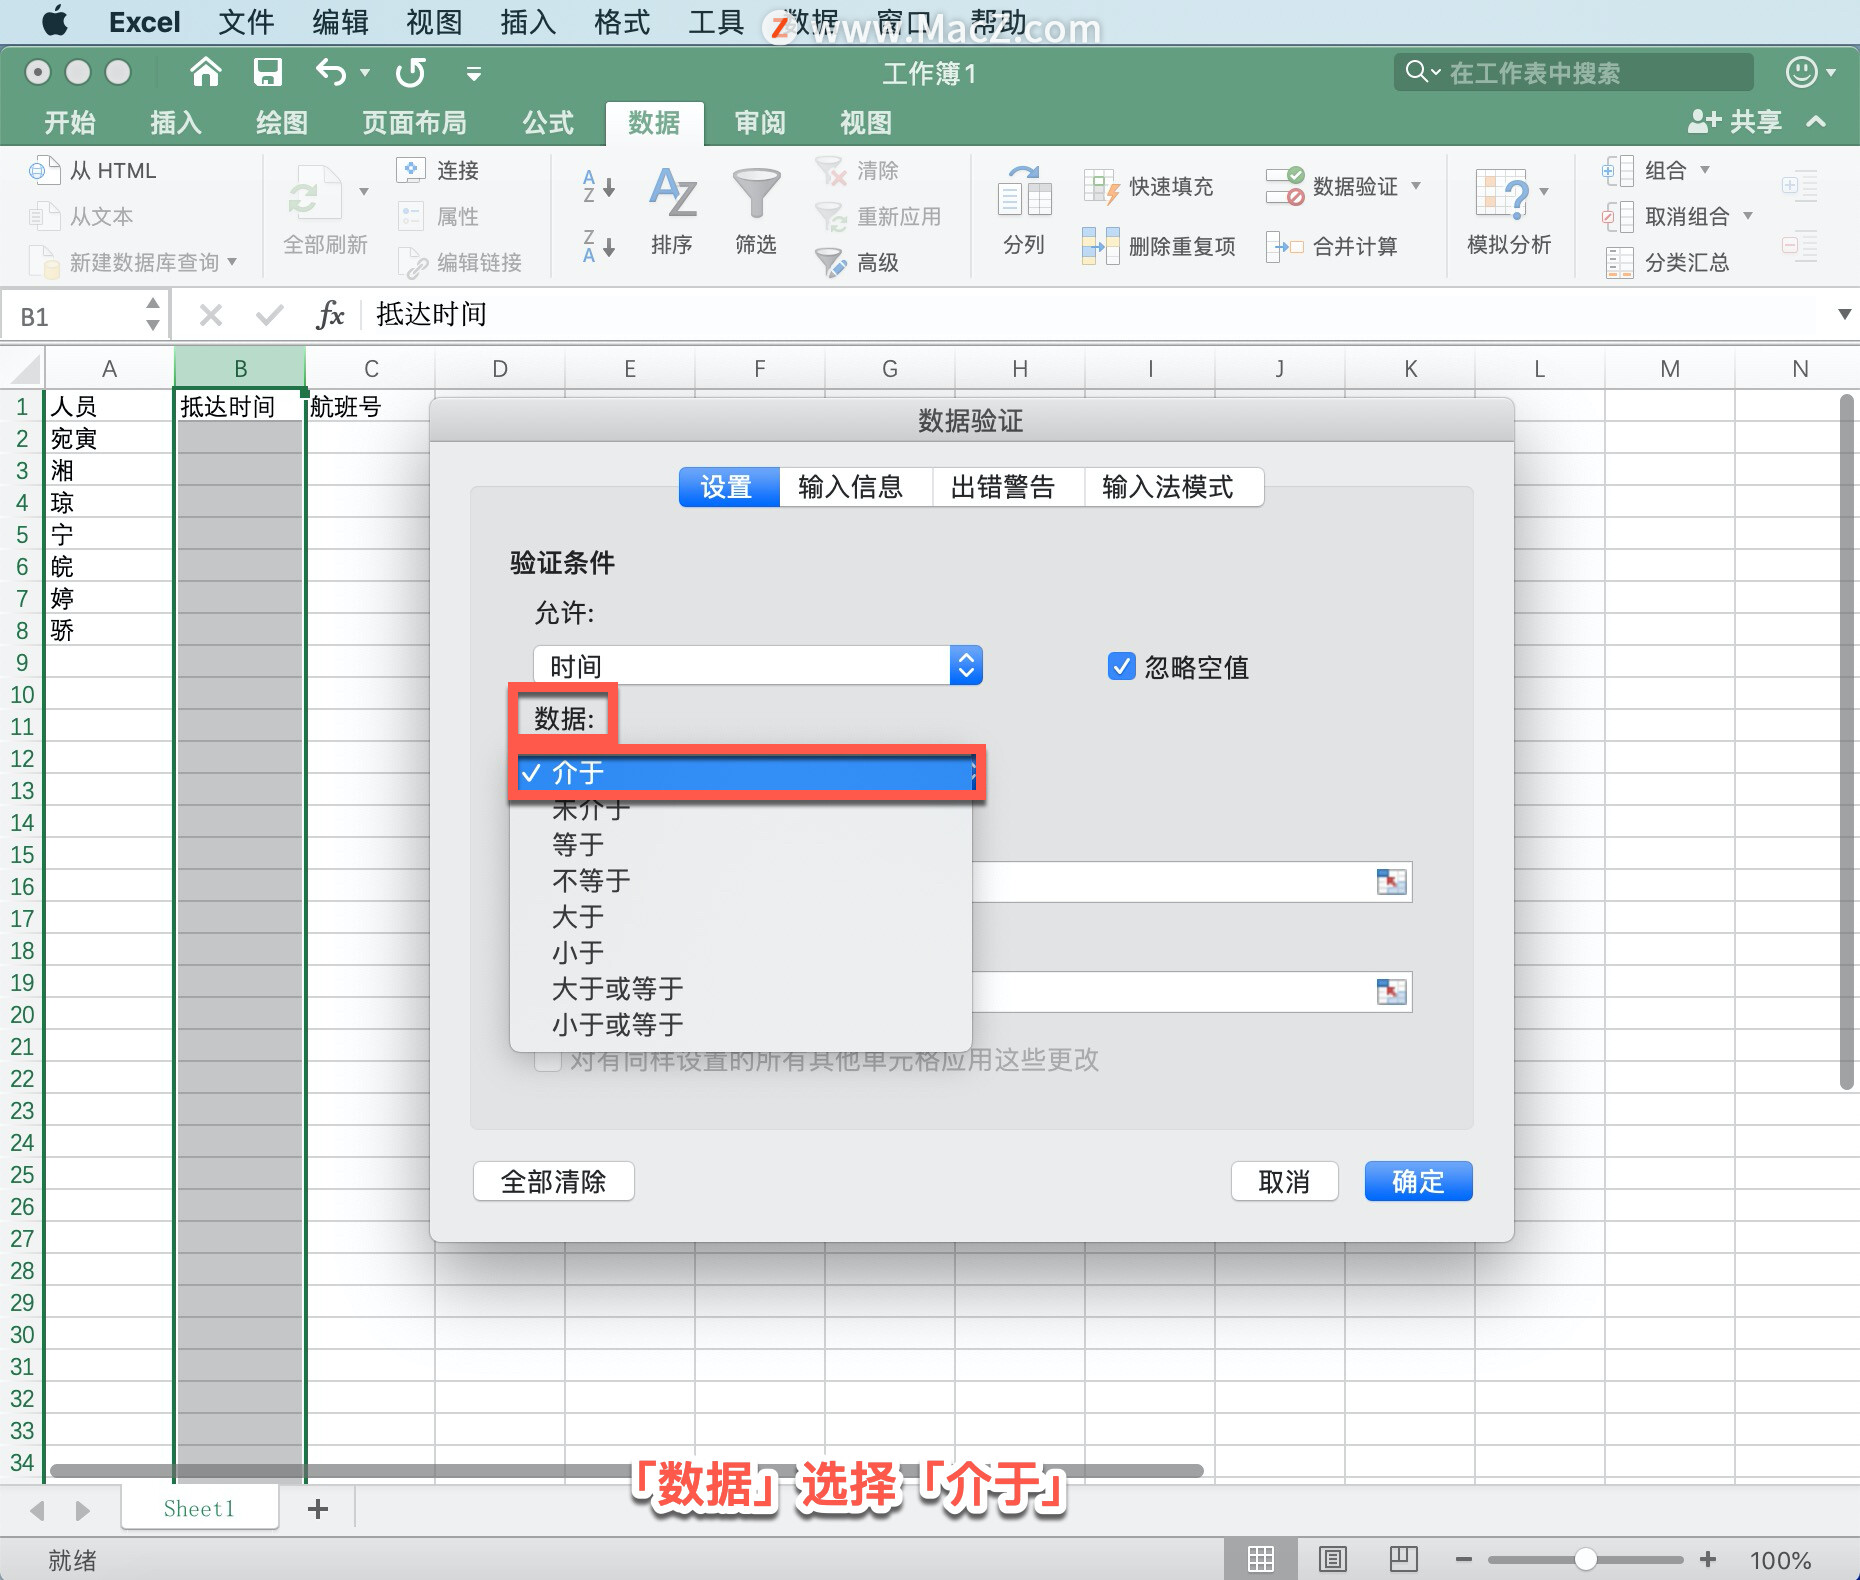Image resolution: width=1860 pixels, height=1580 pixels.
Task: Click the zoom in plus button
Action: point(1708,1559)
